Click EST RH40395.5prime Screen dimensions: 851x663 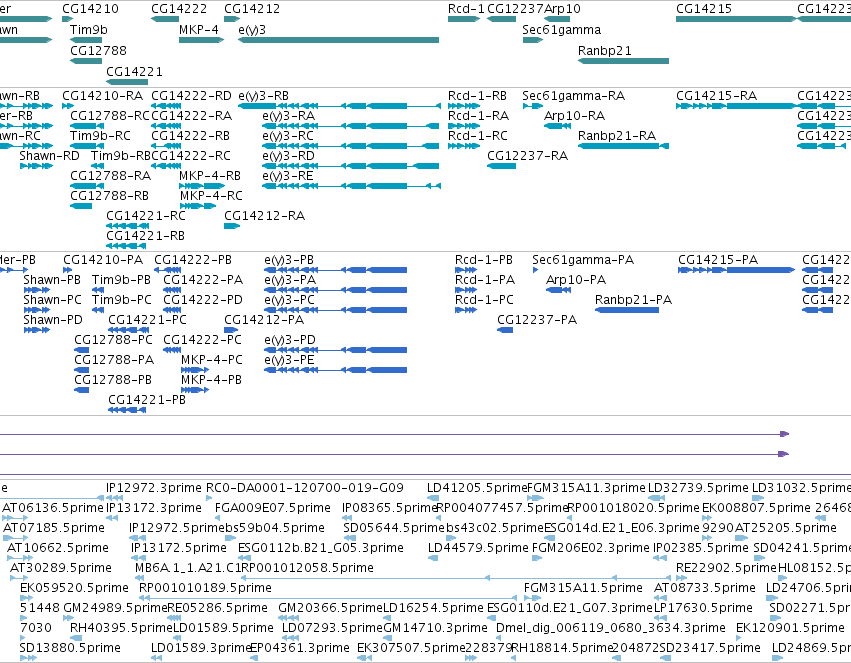[121, 629]
